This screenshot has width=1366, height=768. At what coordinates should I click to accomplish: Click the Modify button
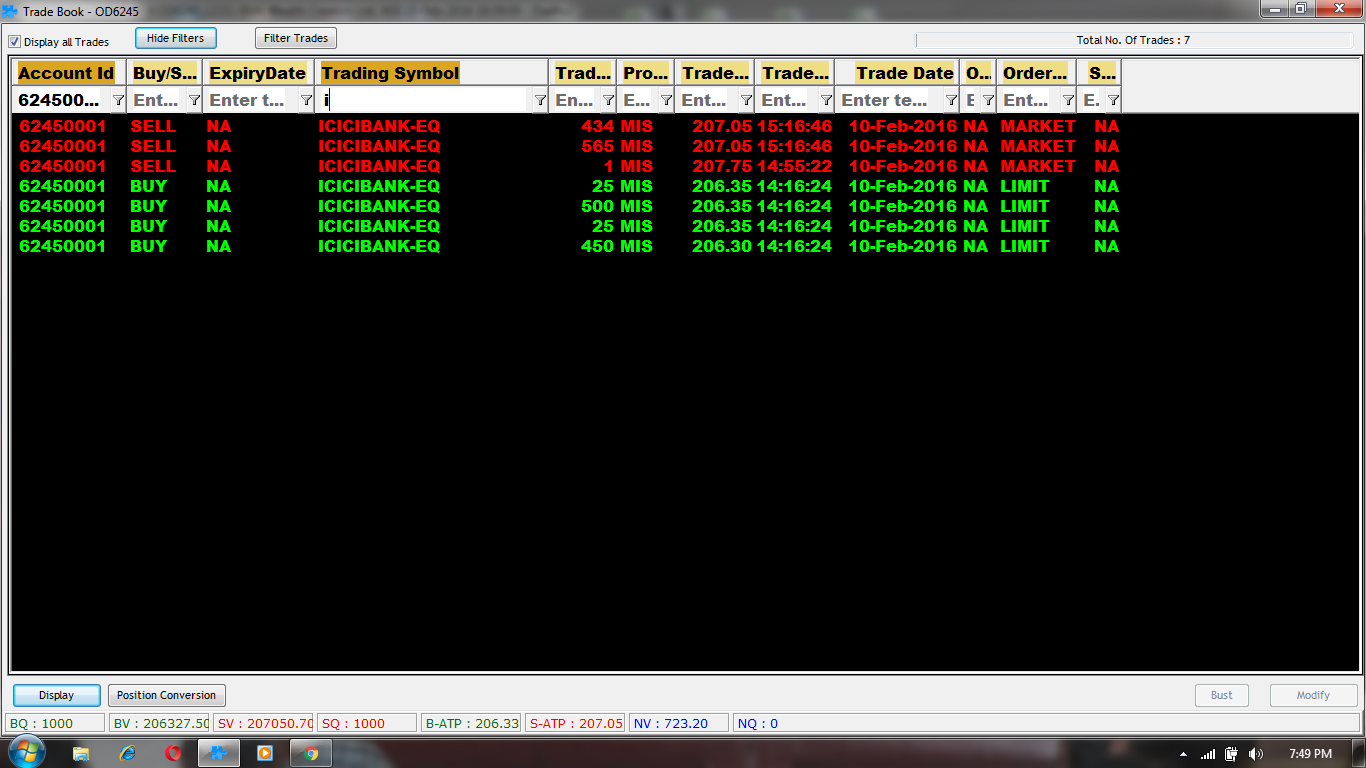click(1313, 695)
